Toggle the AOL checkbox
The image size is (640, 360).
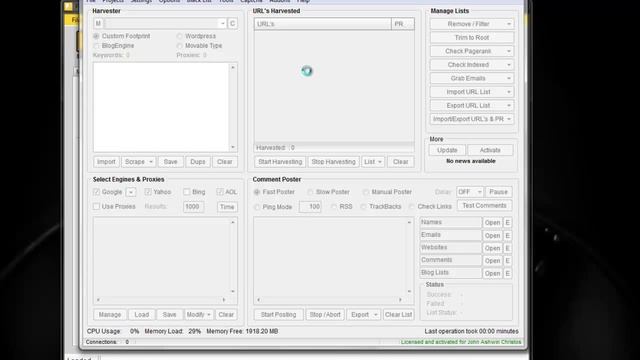220,192
